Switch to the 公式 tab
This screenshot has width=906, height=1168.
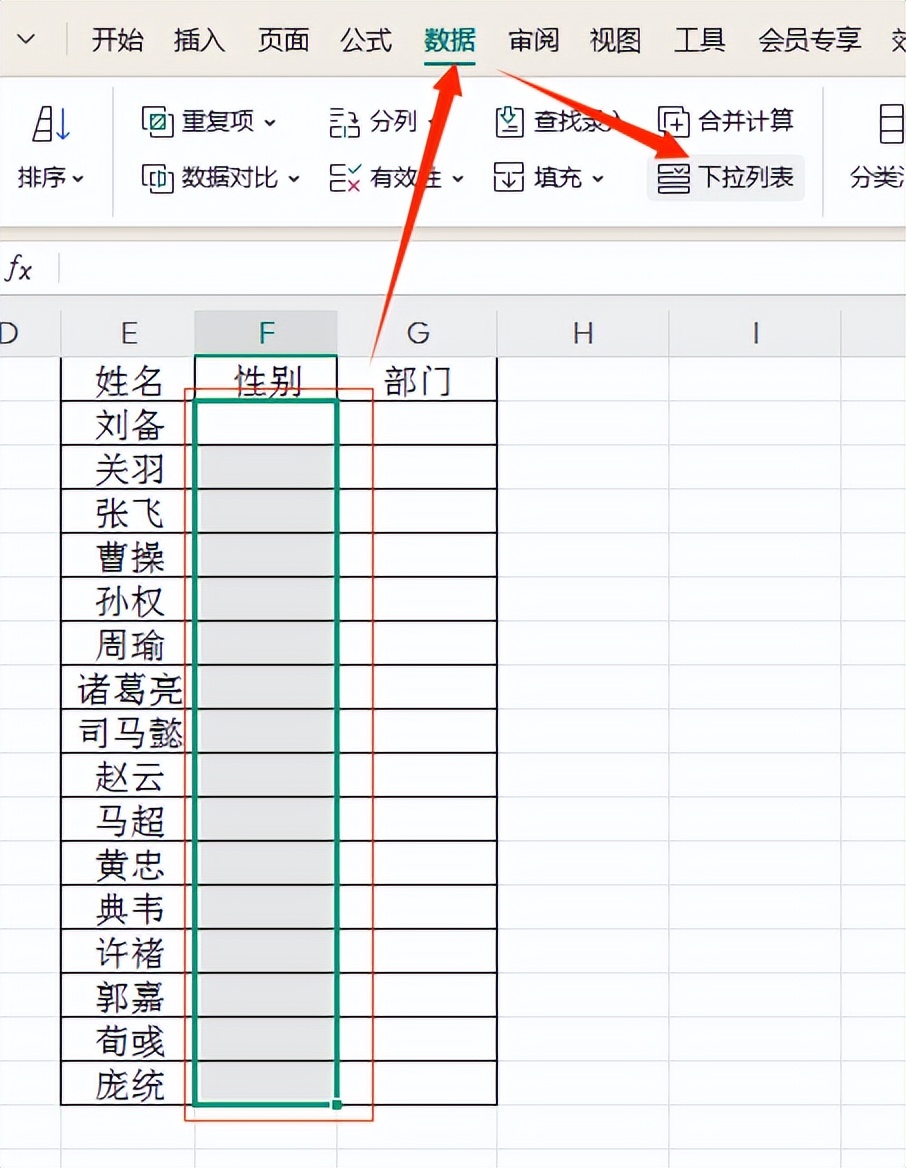click(366, 39)
